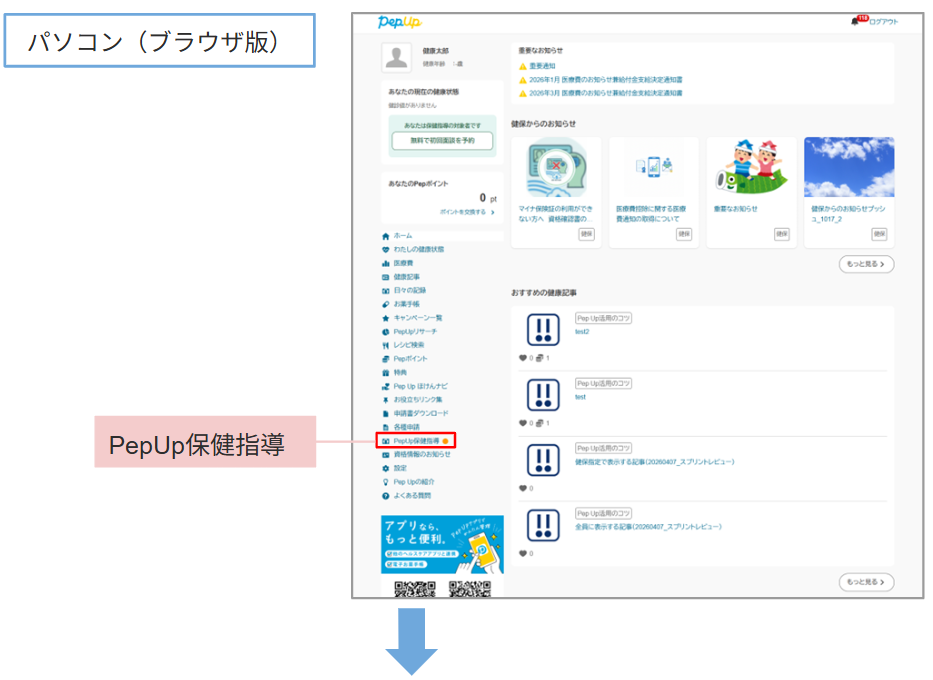Click the pin icon for お役立ちリンク集
This screenshot has height=680, width=933.
386,400
